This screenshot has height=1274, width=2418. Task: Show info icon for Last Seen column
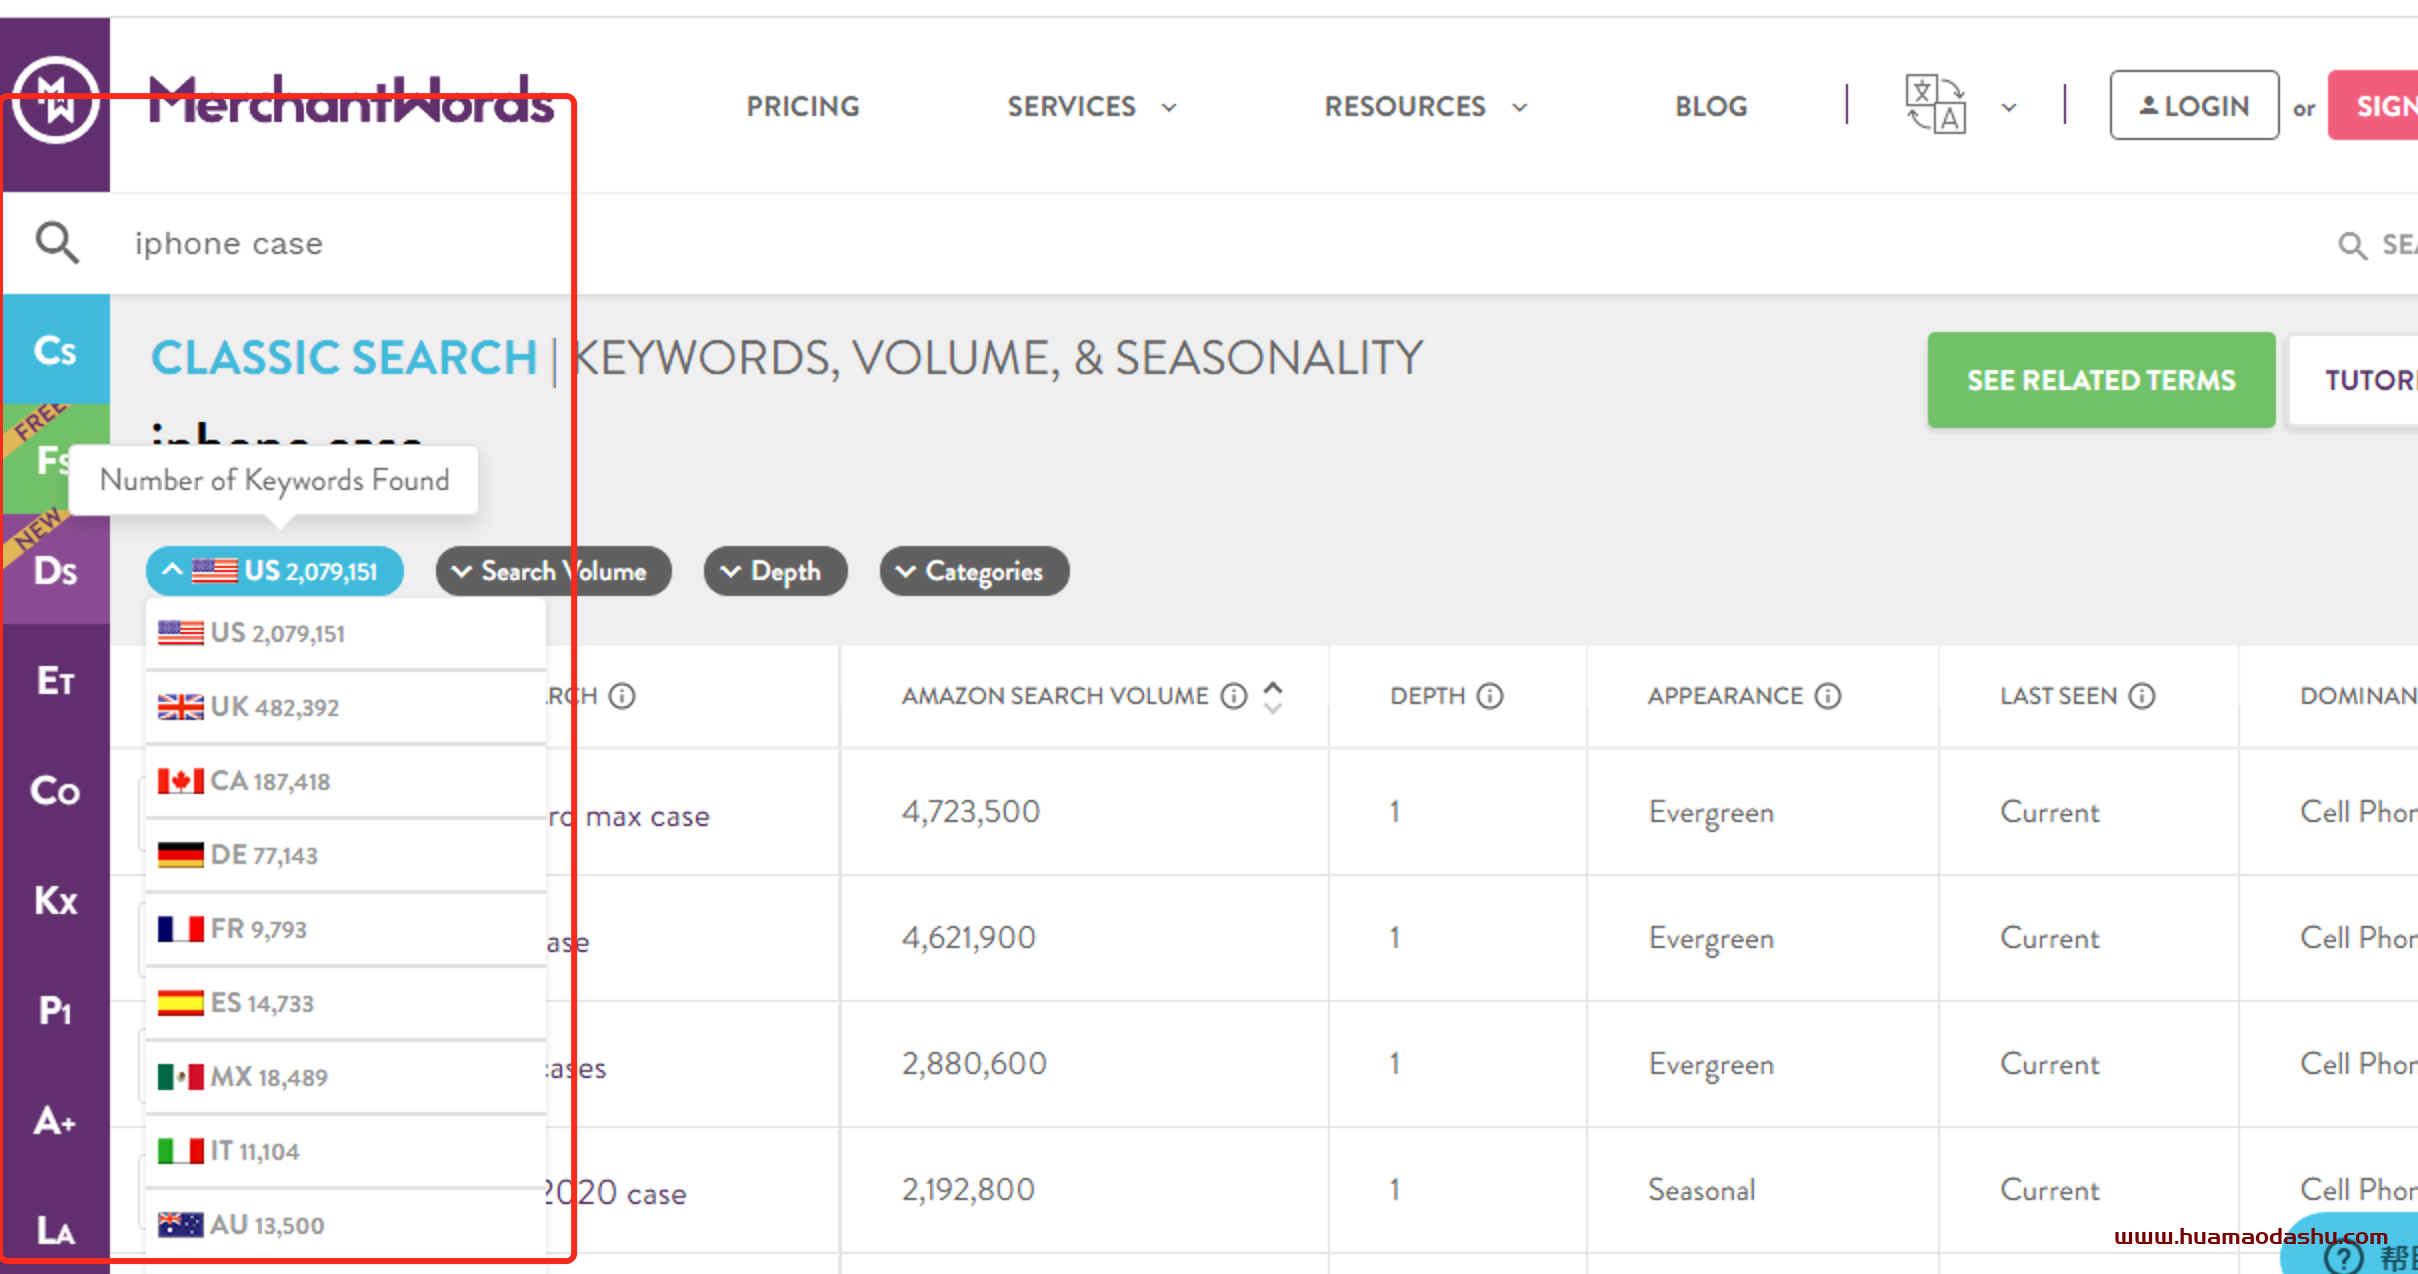pos(2142,696)
